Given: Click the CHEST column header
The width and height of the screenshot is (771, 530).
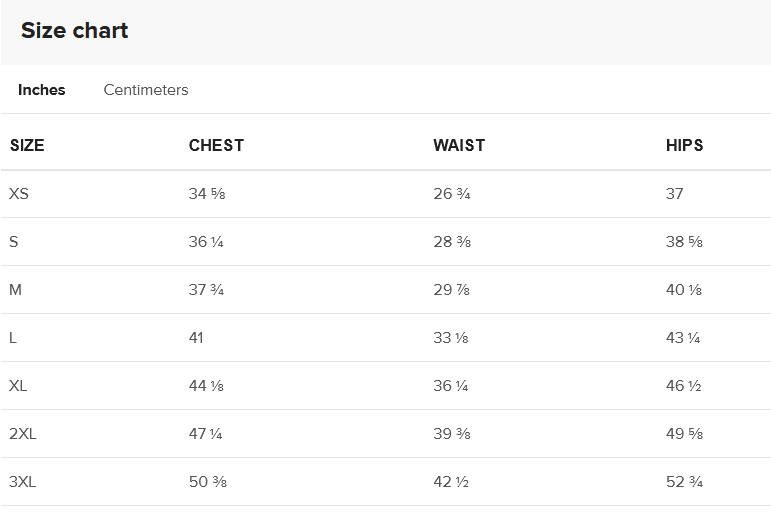Looking at the screenshot, I should (216, 146).
